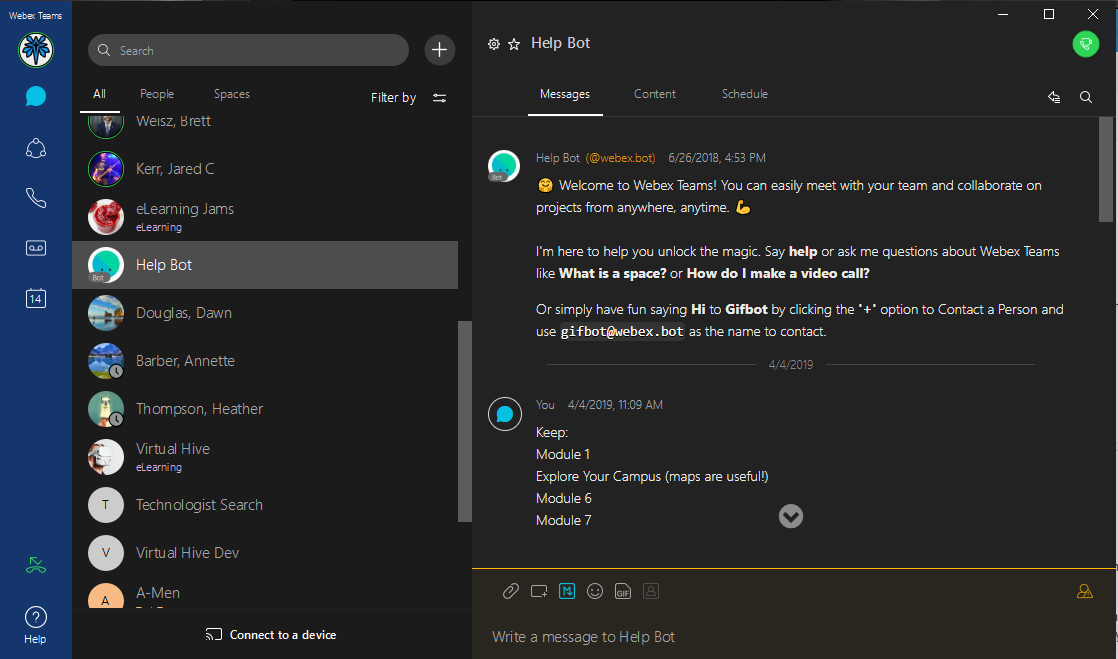Open the GIF picker icon
Image resolution: width=1118 pixels, height=659 pixels.
pyautogui.click(x=623, y=591)
